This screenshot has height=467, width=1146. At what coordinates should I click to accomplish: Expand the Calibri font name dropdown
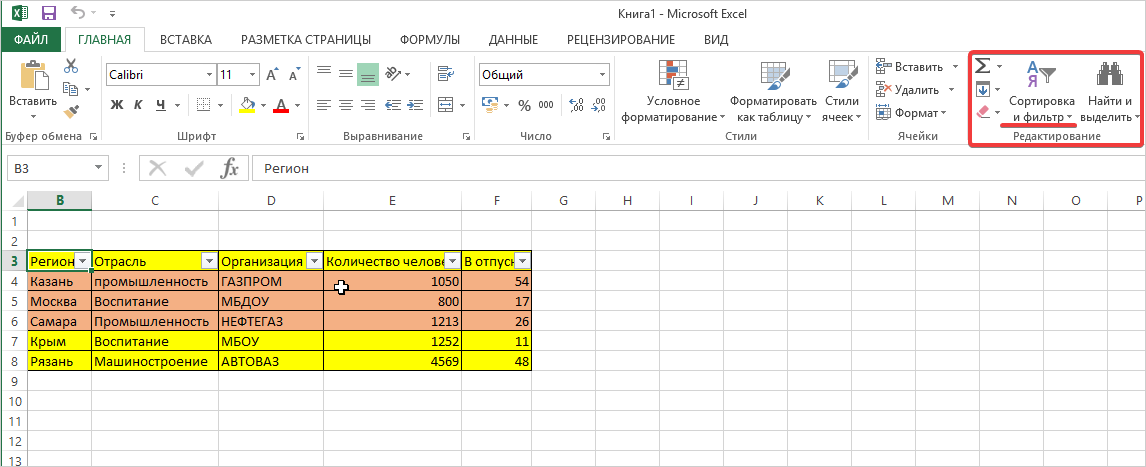(209, 75)
